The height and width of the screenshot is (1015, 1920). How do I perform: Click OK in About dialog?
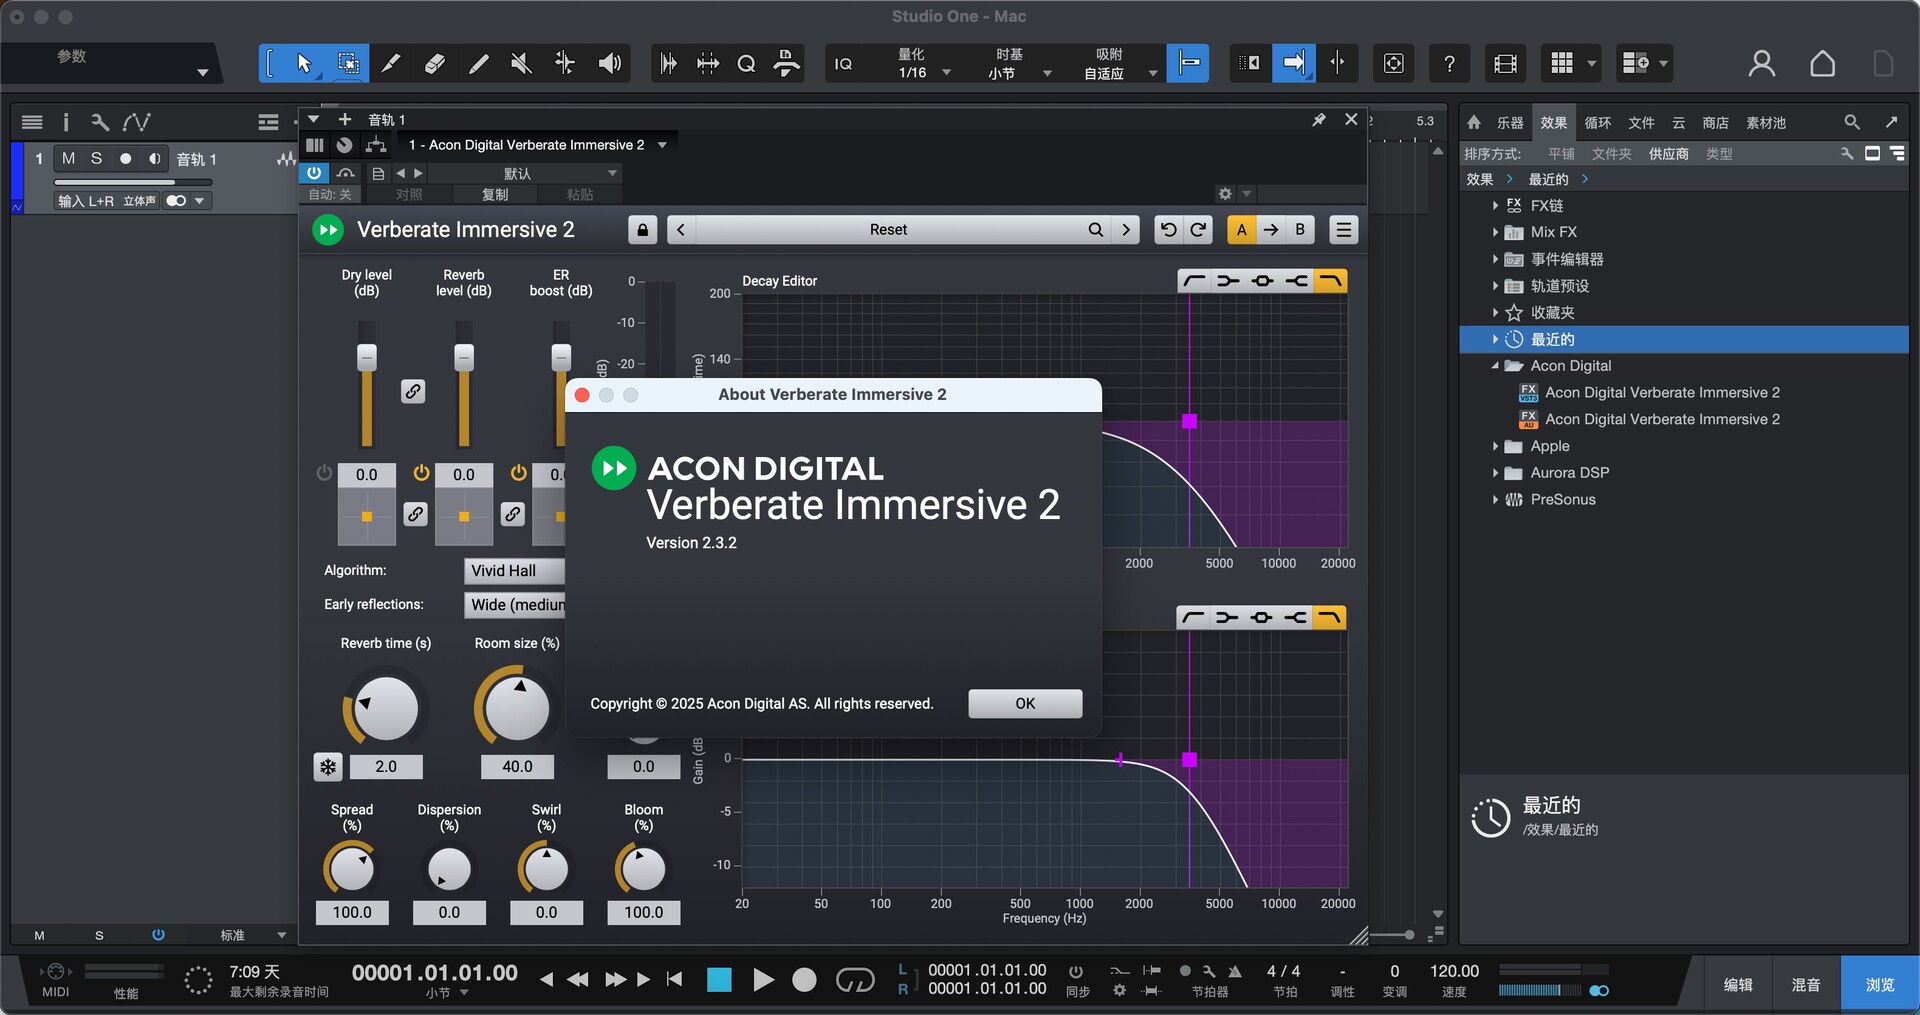click(x=1025, y=704)
